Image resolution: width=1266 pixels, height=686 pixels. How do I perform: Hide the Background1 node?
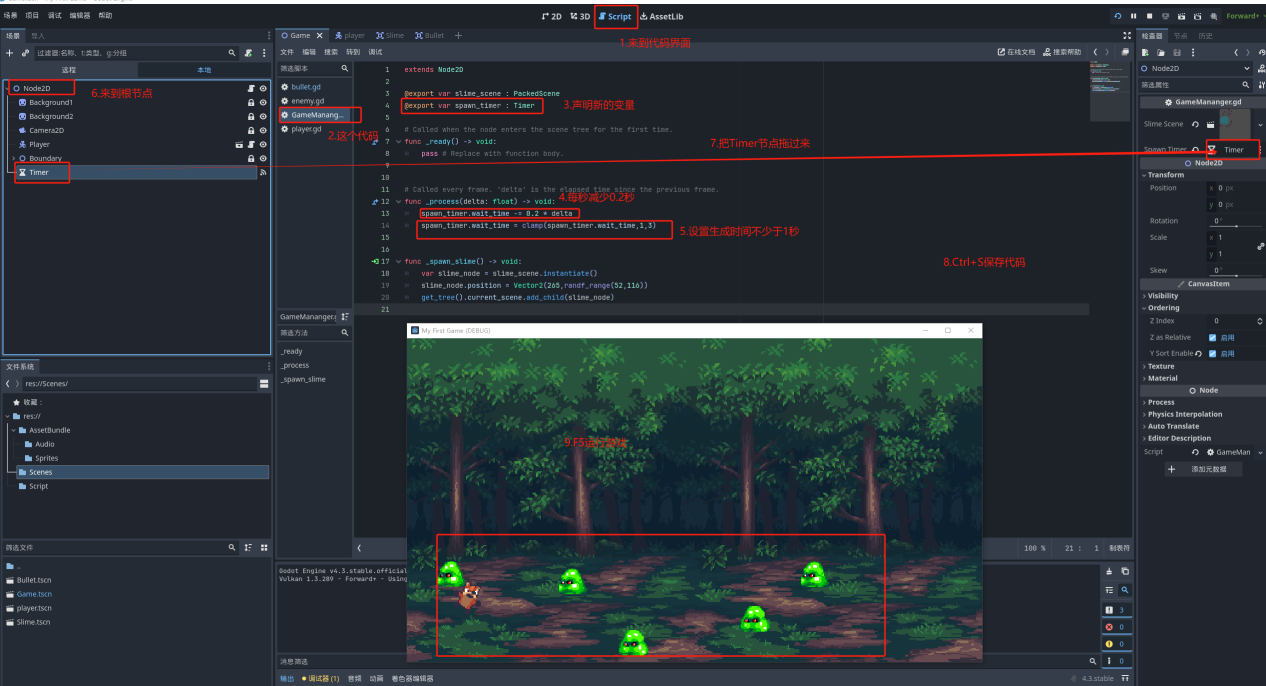tap(263, 102)
